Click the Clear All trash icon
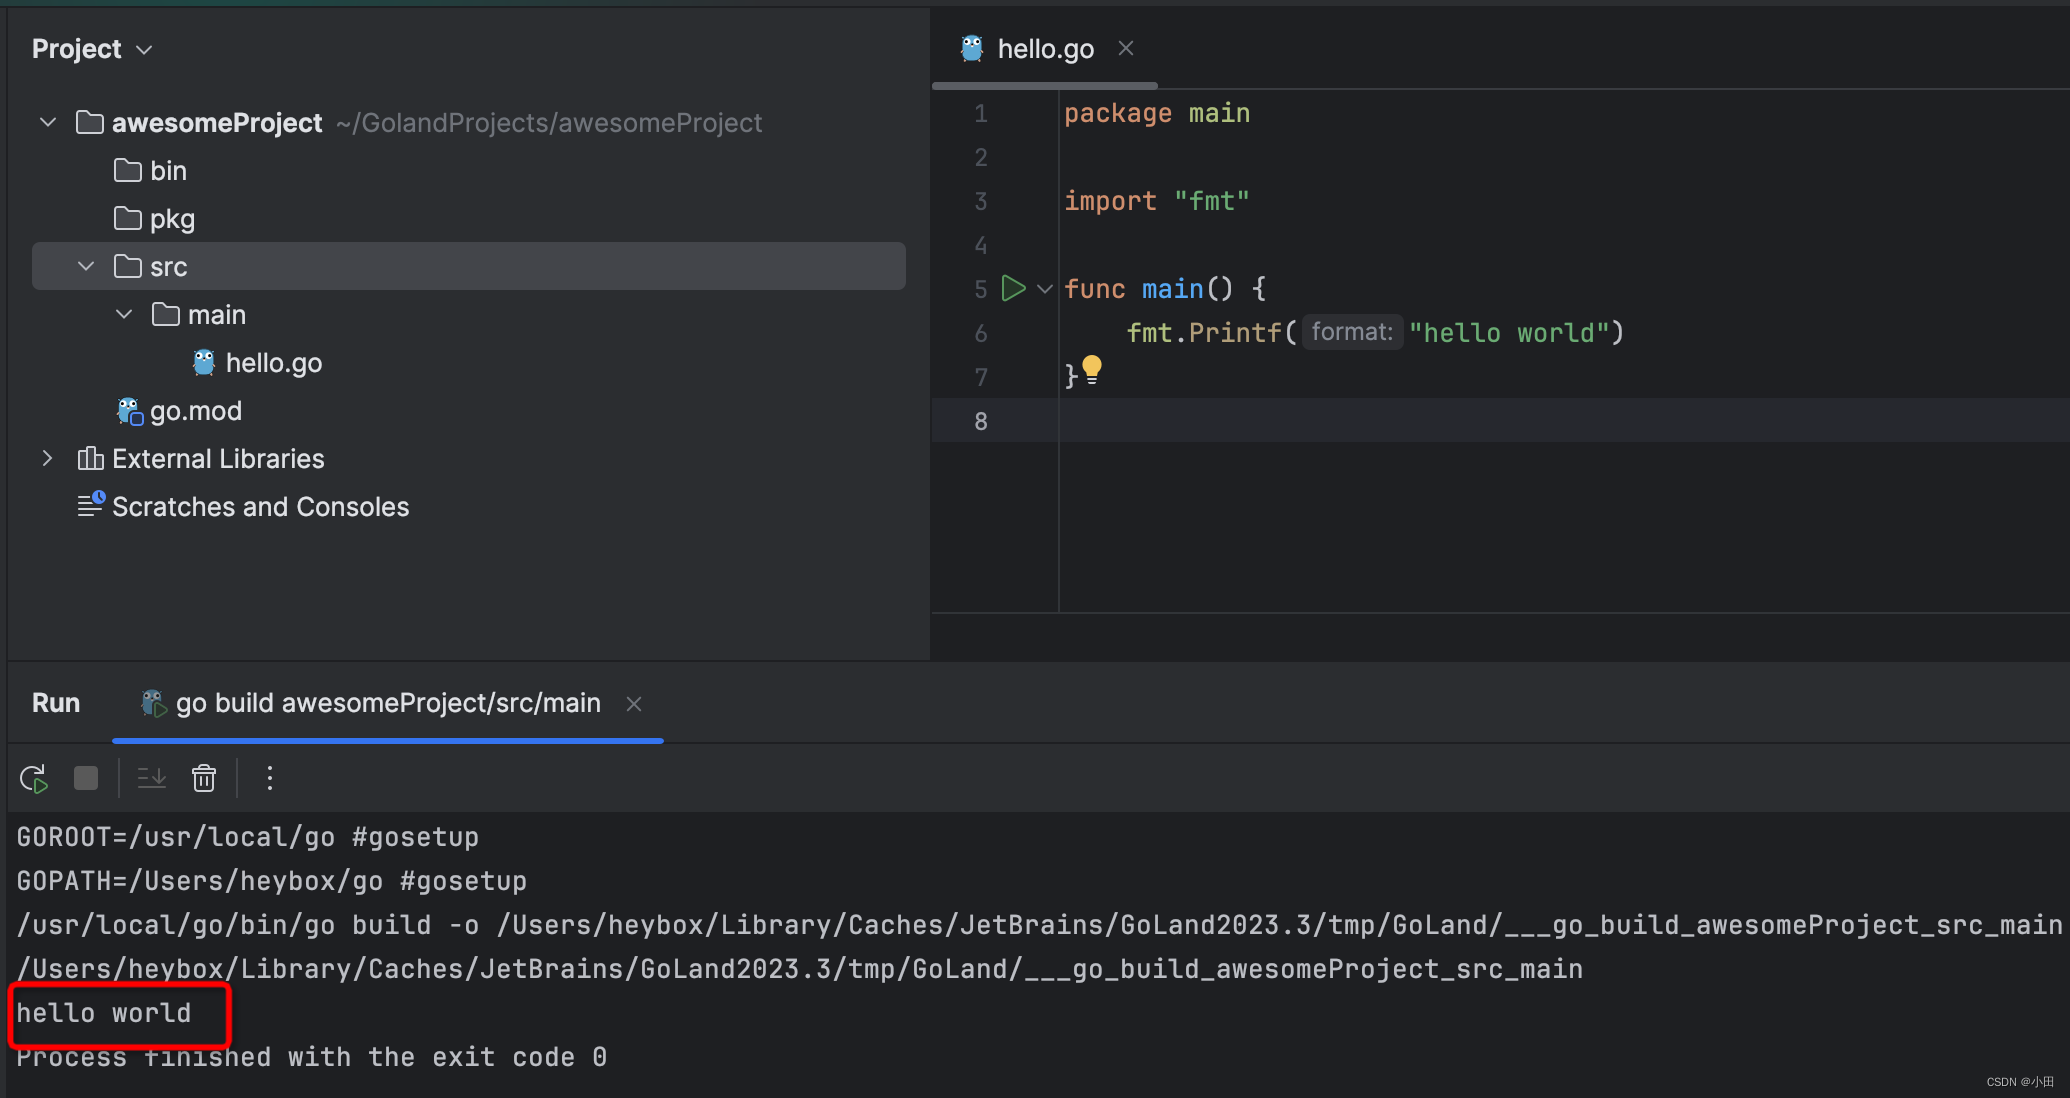 coord(204,778)
